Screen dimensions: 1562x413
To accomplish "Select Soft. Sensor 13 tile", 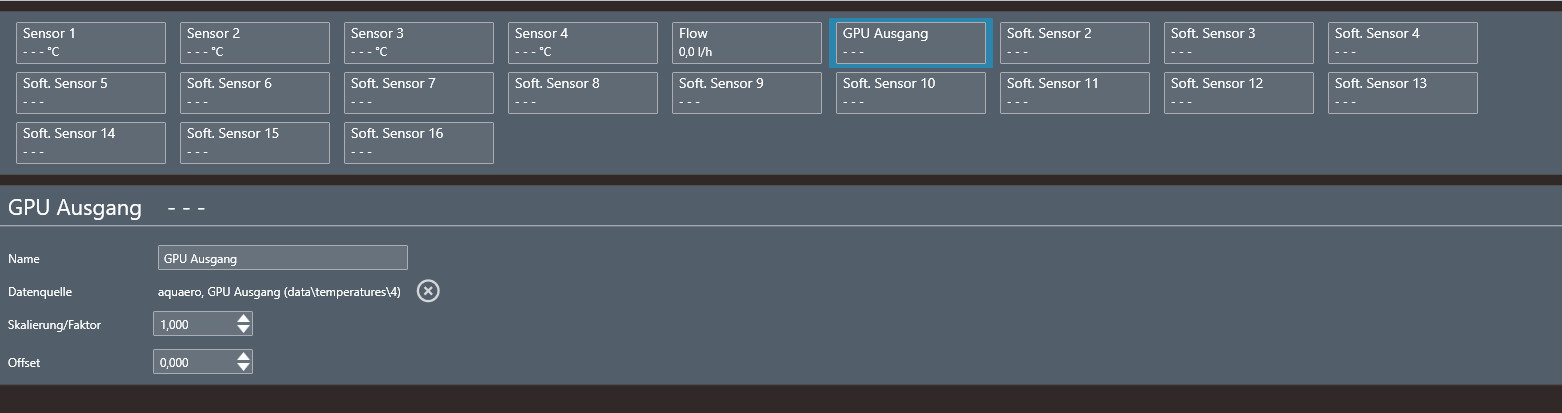I will click(x=1403, y=92).
